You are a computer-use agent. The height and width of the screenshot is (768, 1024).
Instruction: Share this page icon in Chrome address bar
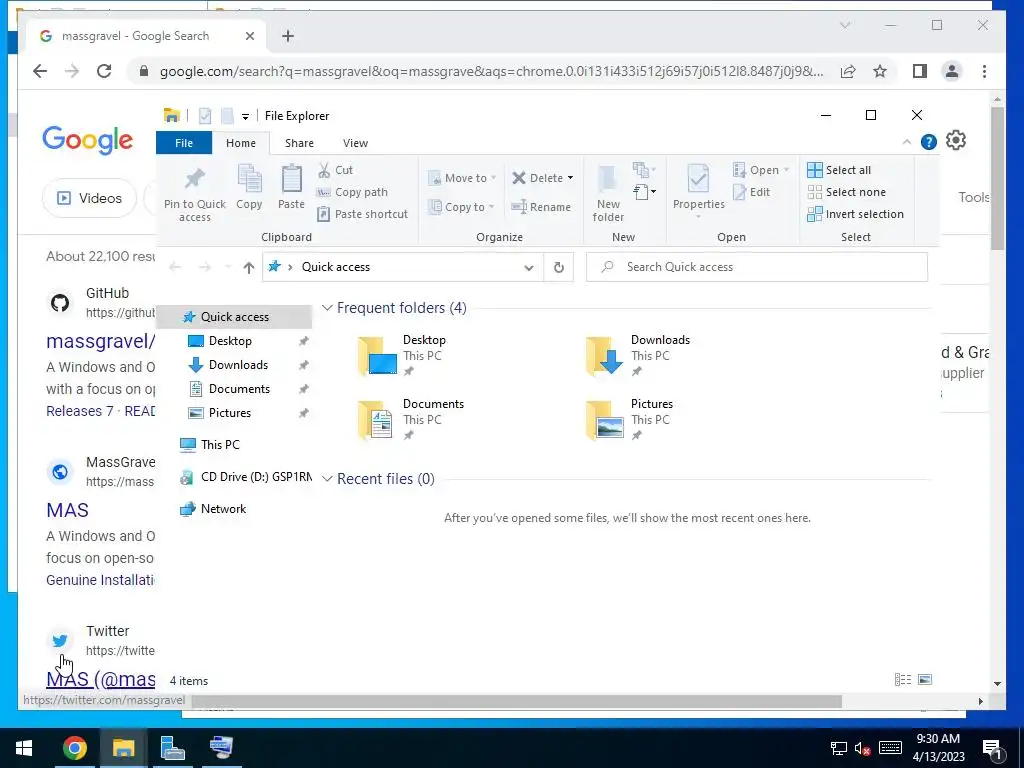[848, 71]
